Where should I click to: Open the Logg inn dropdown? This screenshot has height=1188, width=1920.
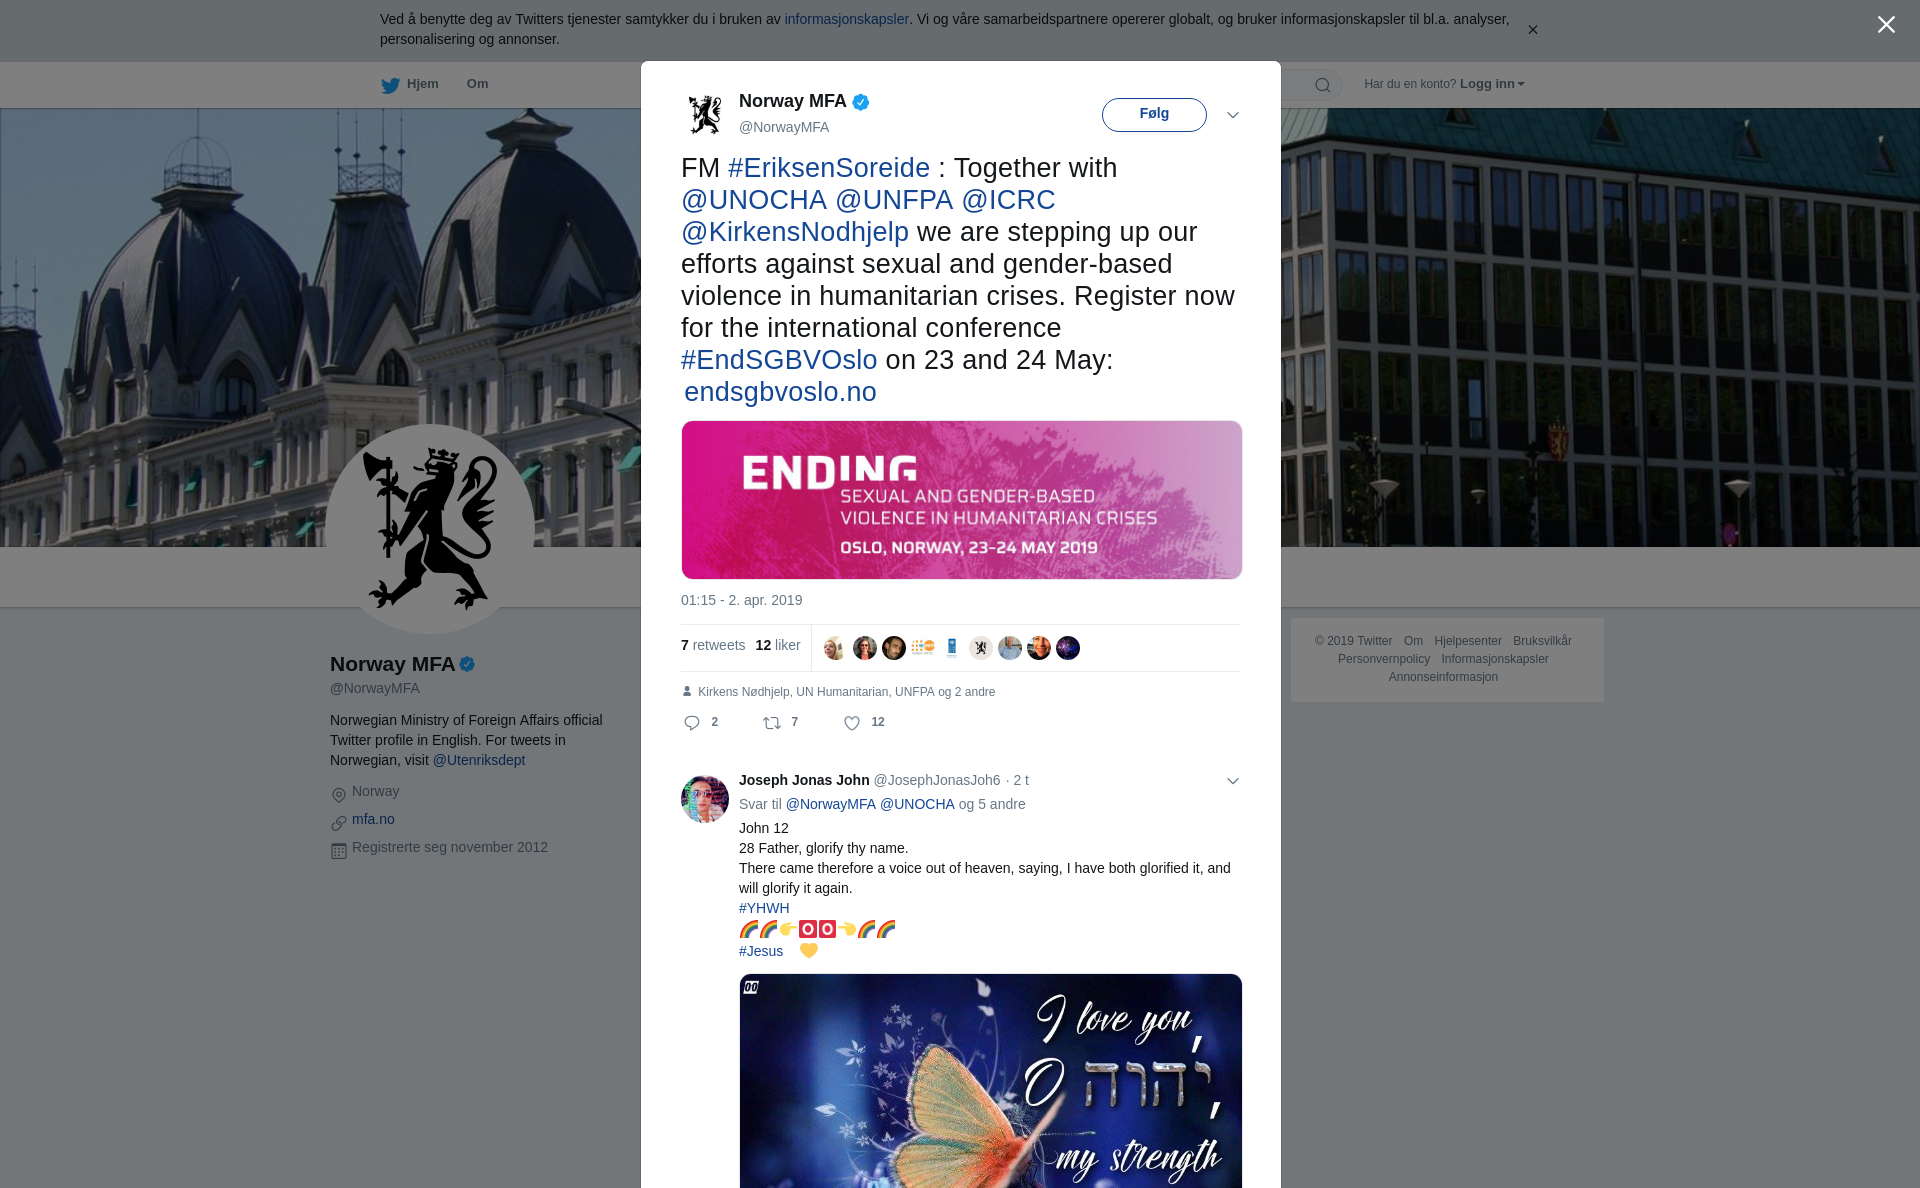coord(1492,84)
